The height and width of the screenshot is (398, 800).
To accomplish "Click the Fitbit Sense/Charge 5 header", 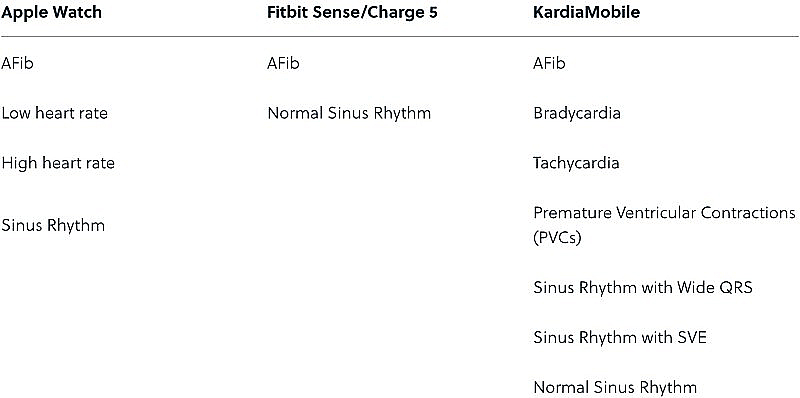I will click(x=352, y=12).
